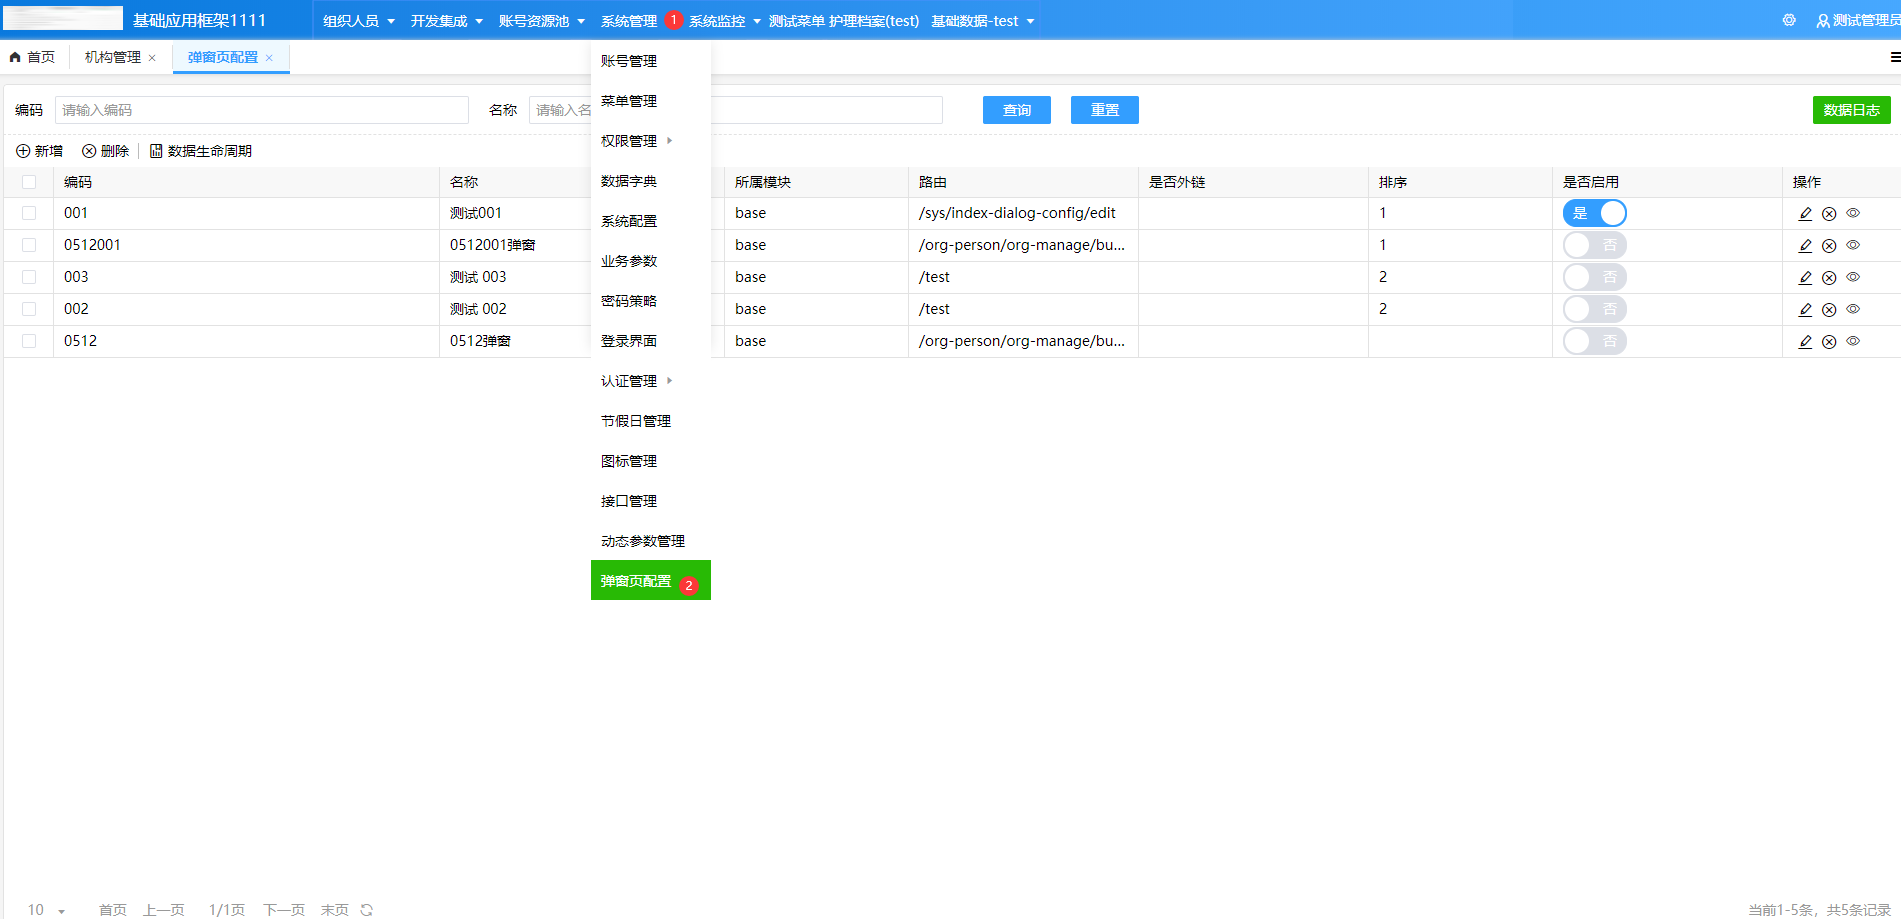This screenshot has width=1901, height=919.
Task: Enable the switch for row 003
Action: pyautogui.click(x=1594, y=277)
